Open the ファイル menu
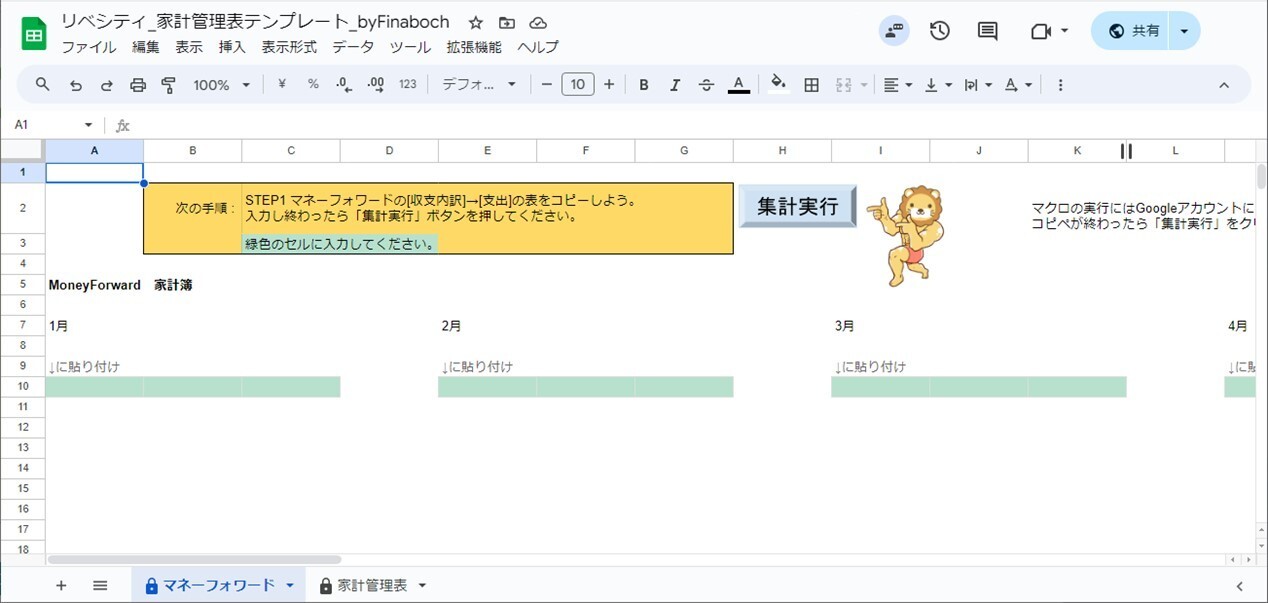The width and height of the screenshot is (1268, 603). click(x=89, y=47)
